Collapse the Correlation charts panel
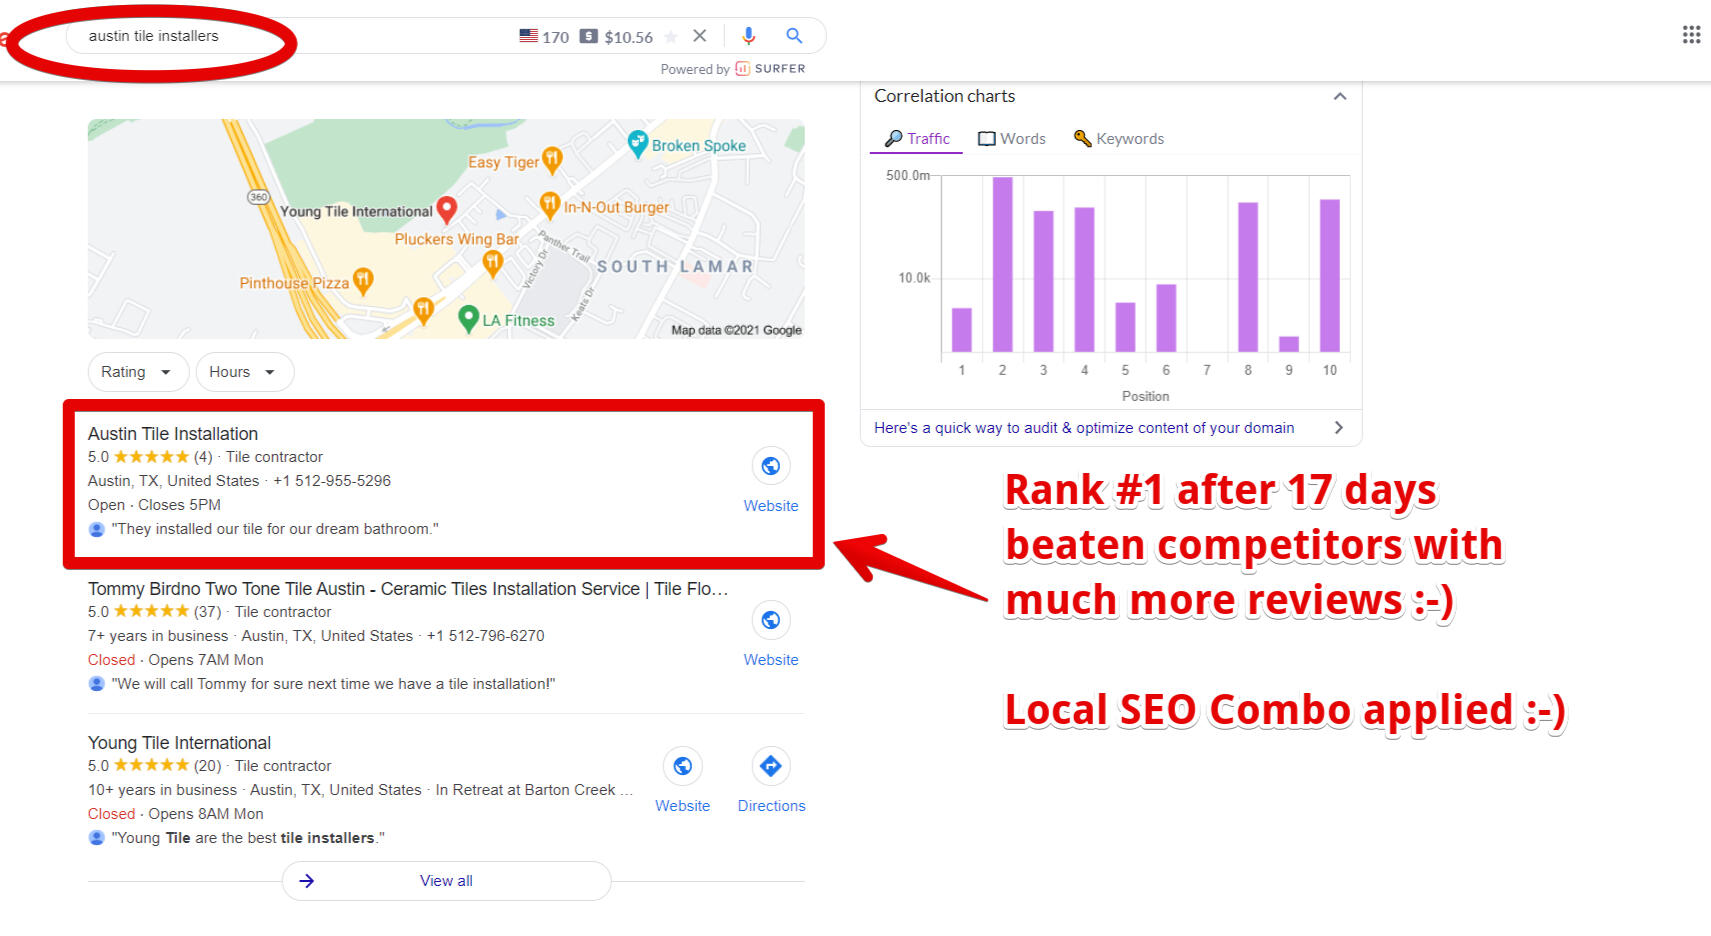The image size is (1711, 936). pyautogui.click(x=1340, y=96)
